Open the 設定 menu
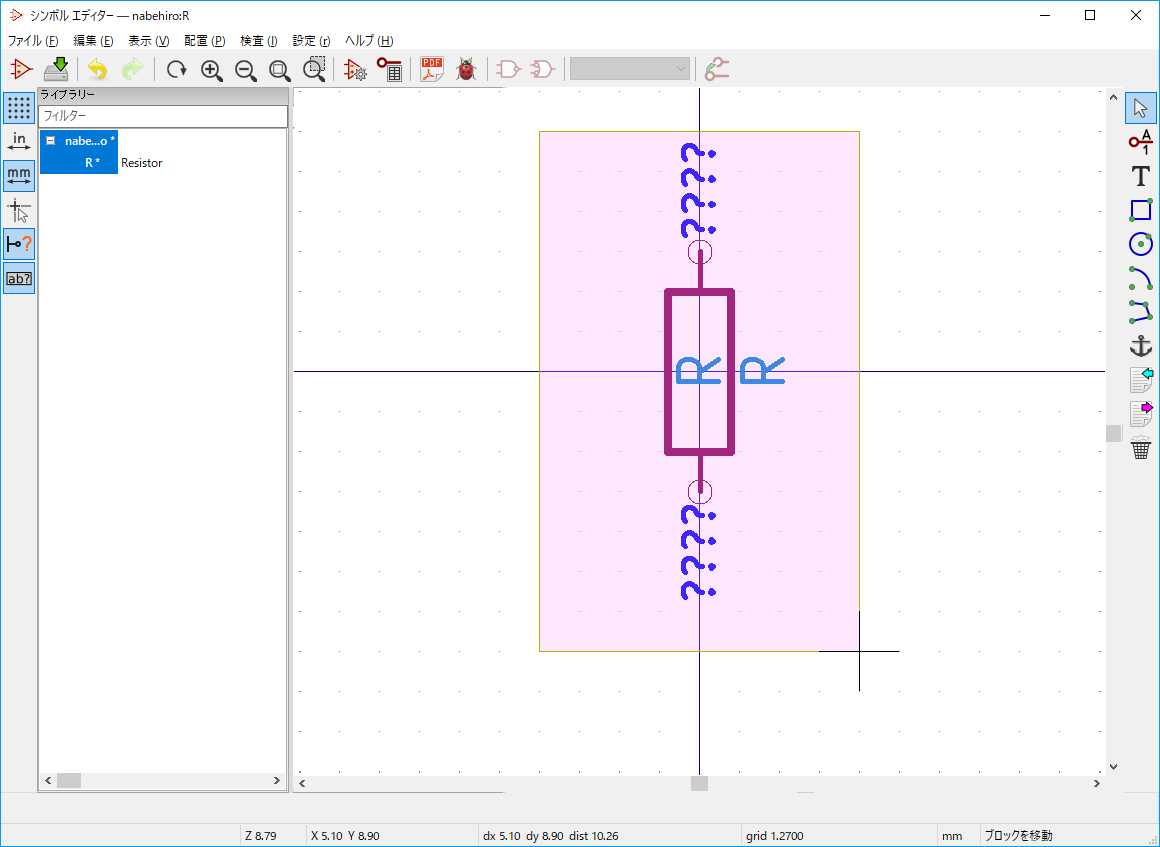This screenshot has width=1160, height=847. pos(311,41)
